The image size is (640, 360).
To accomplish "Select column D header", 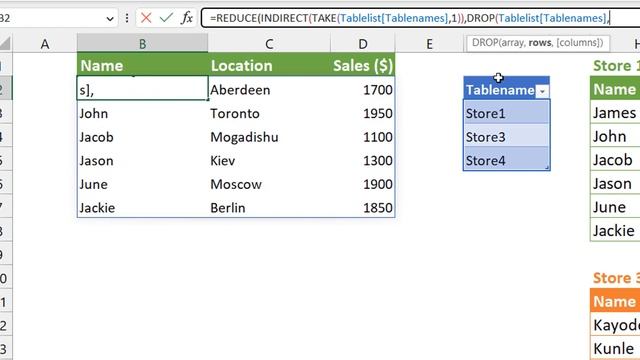I will click(362, 44).
